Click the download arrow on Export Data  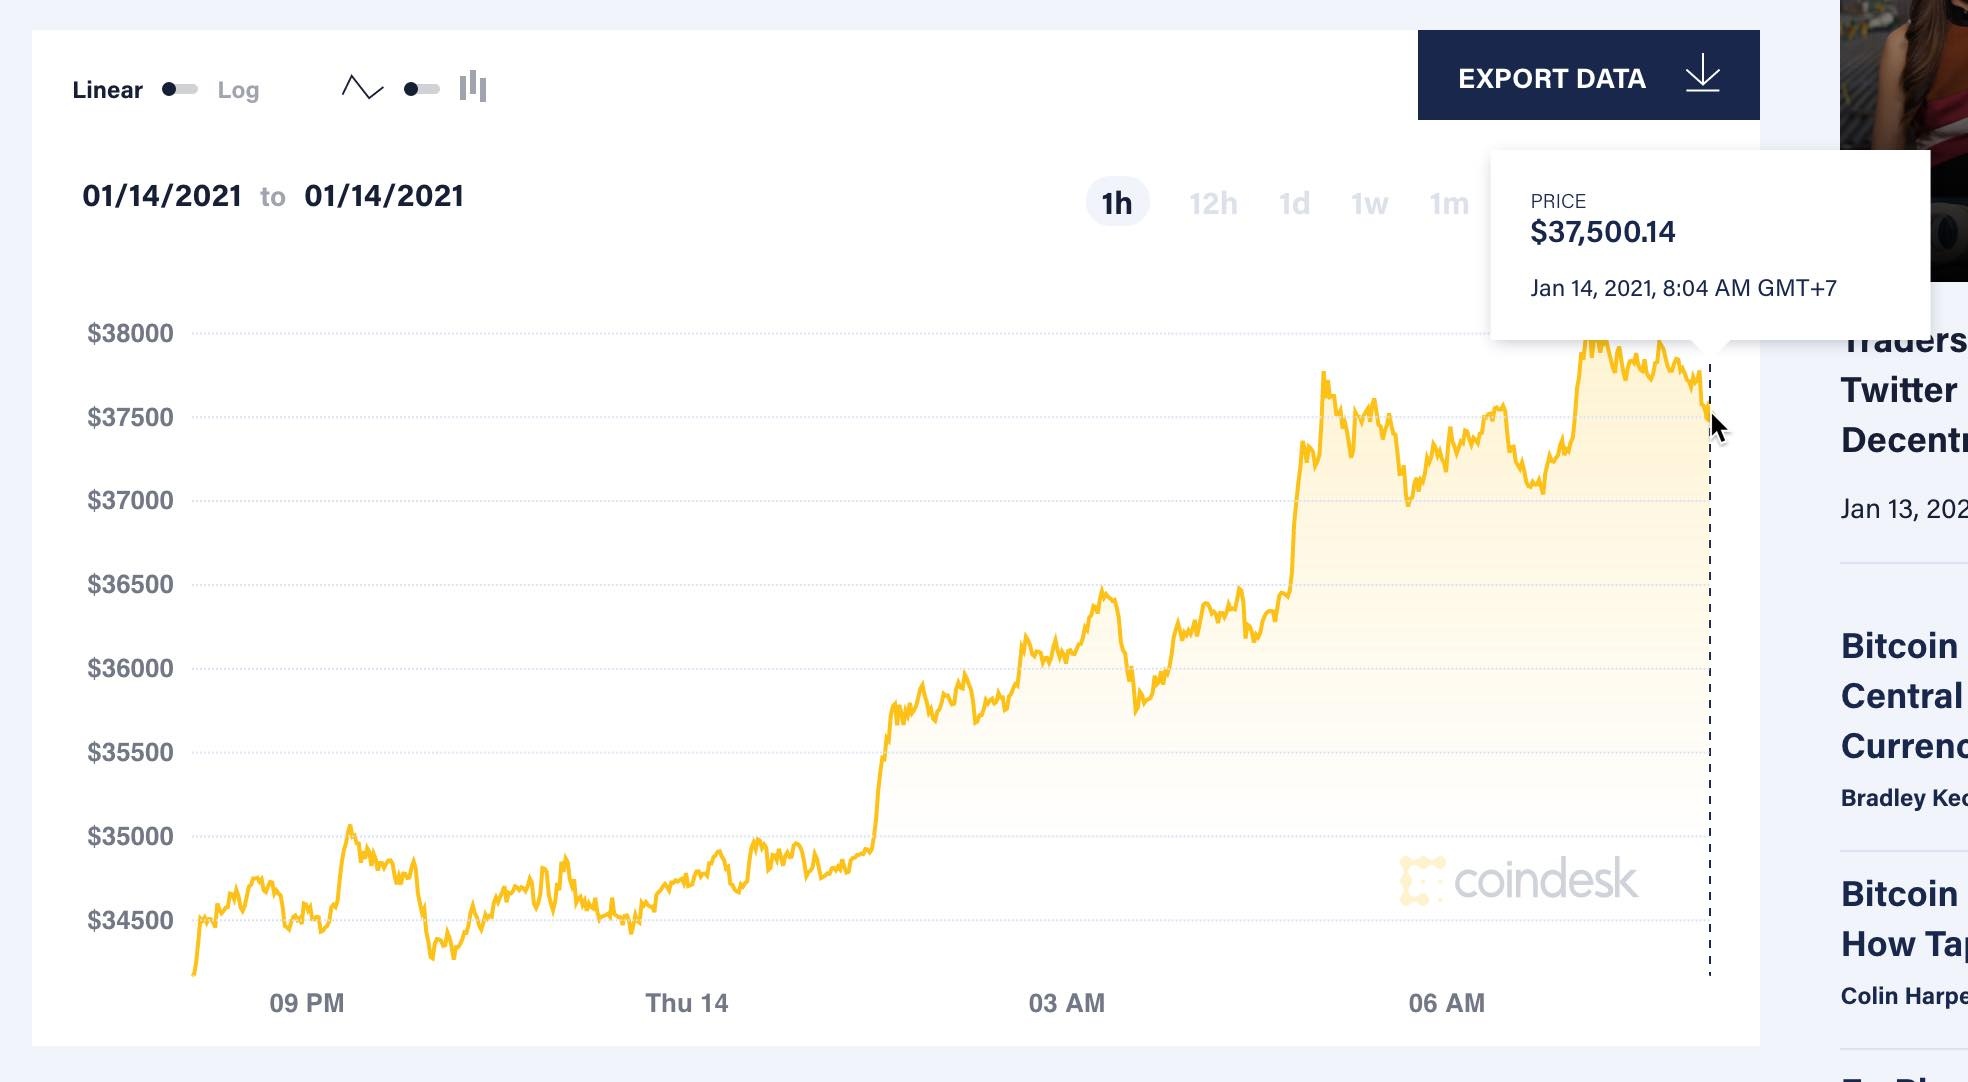click(x=1703, y=76)
